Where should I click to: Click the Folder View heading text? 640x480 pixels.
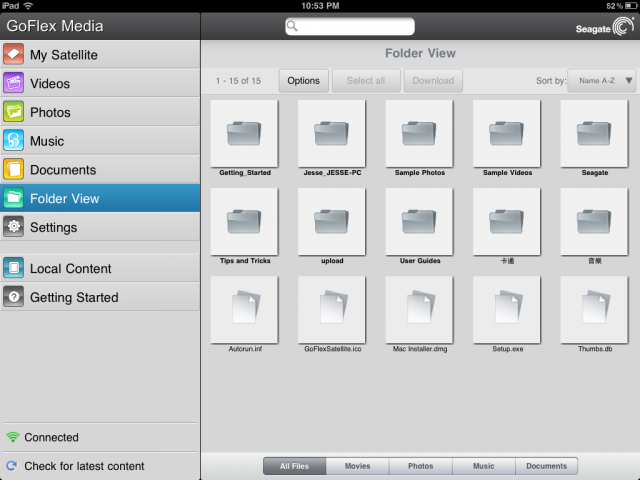pos(420,53)
